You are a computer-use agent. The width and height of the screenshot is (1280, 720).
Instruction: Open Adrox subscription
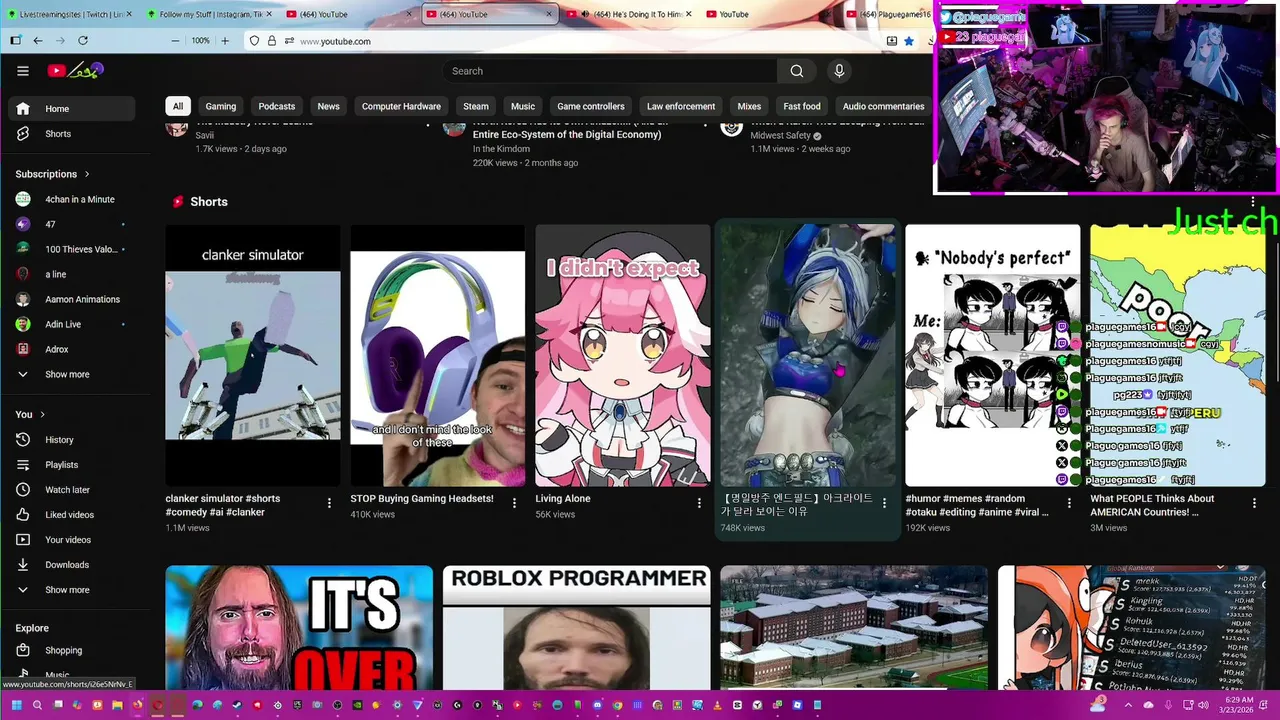[71, 349]
